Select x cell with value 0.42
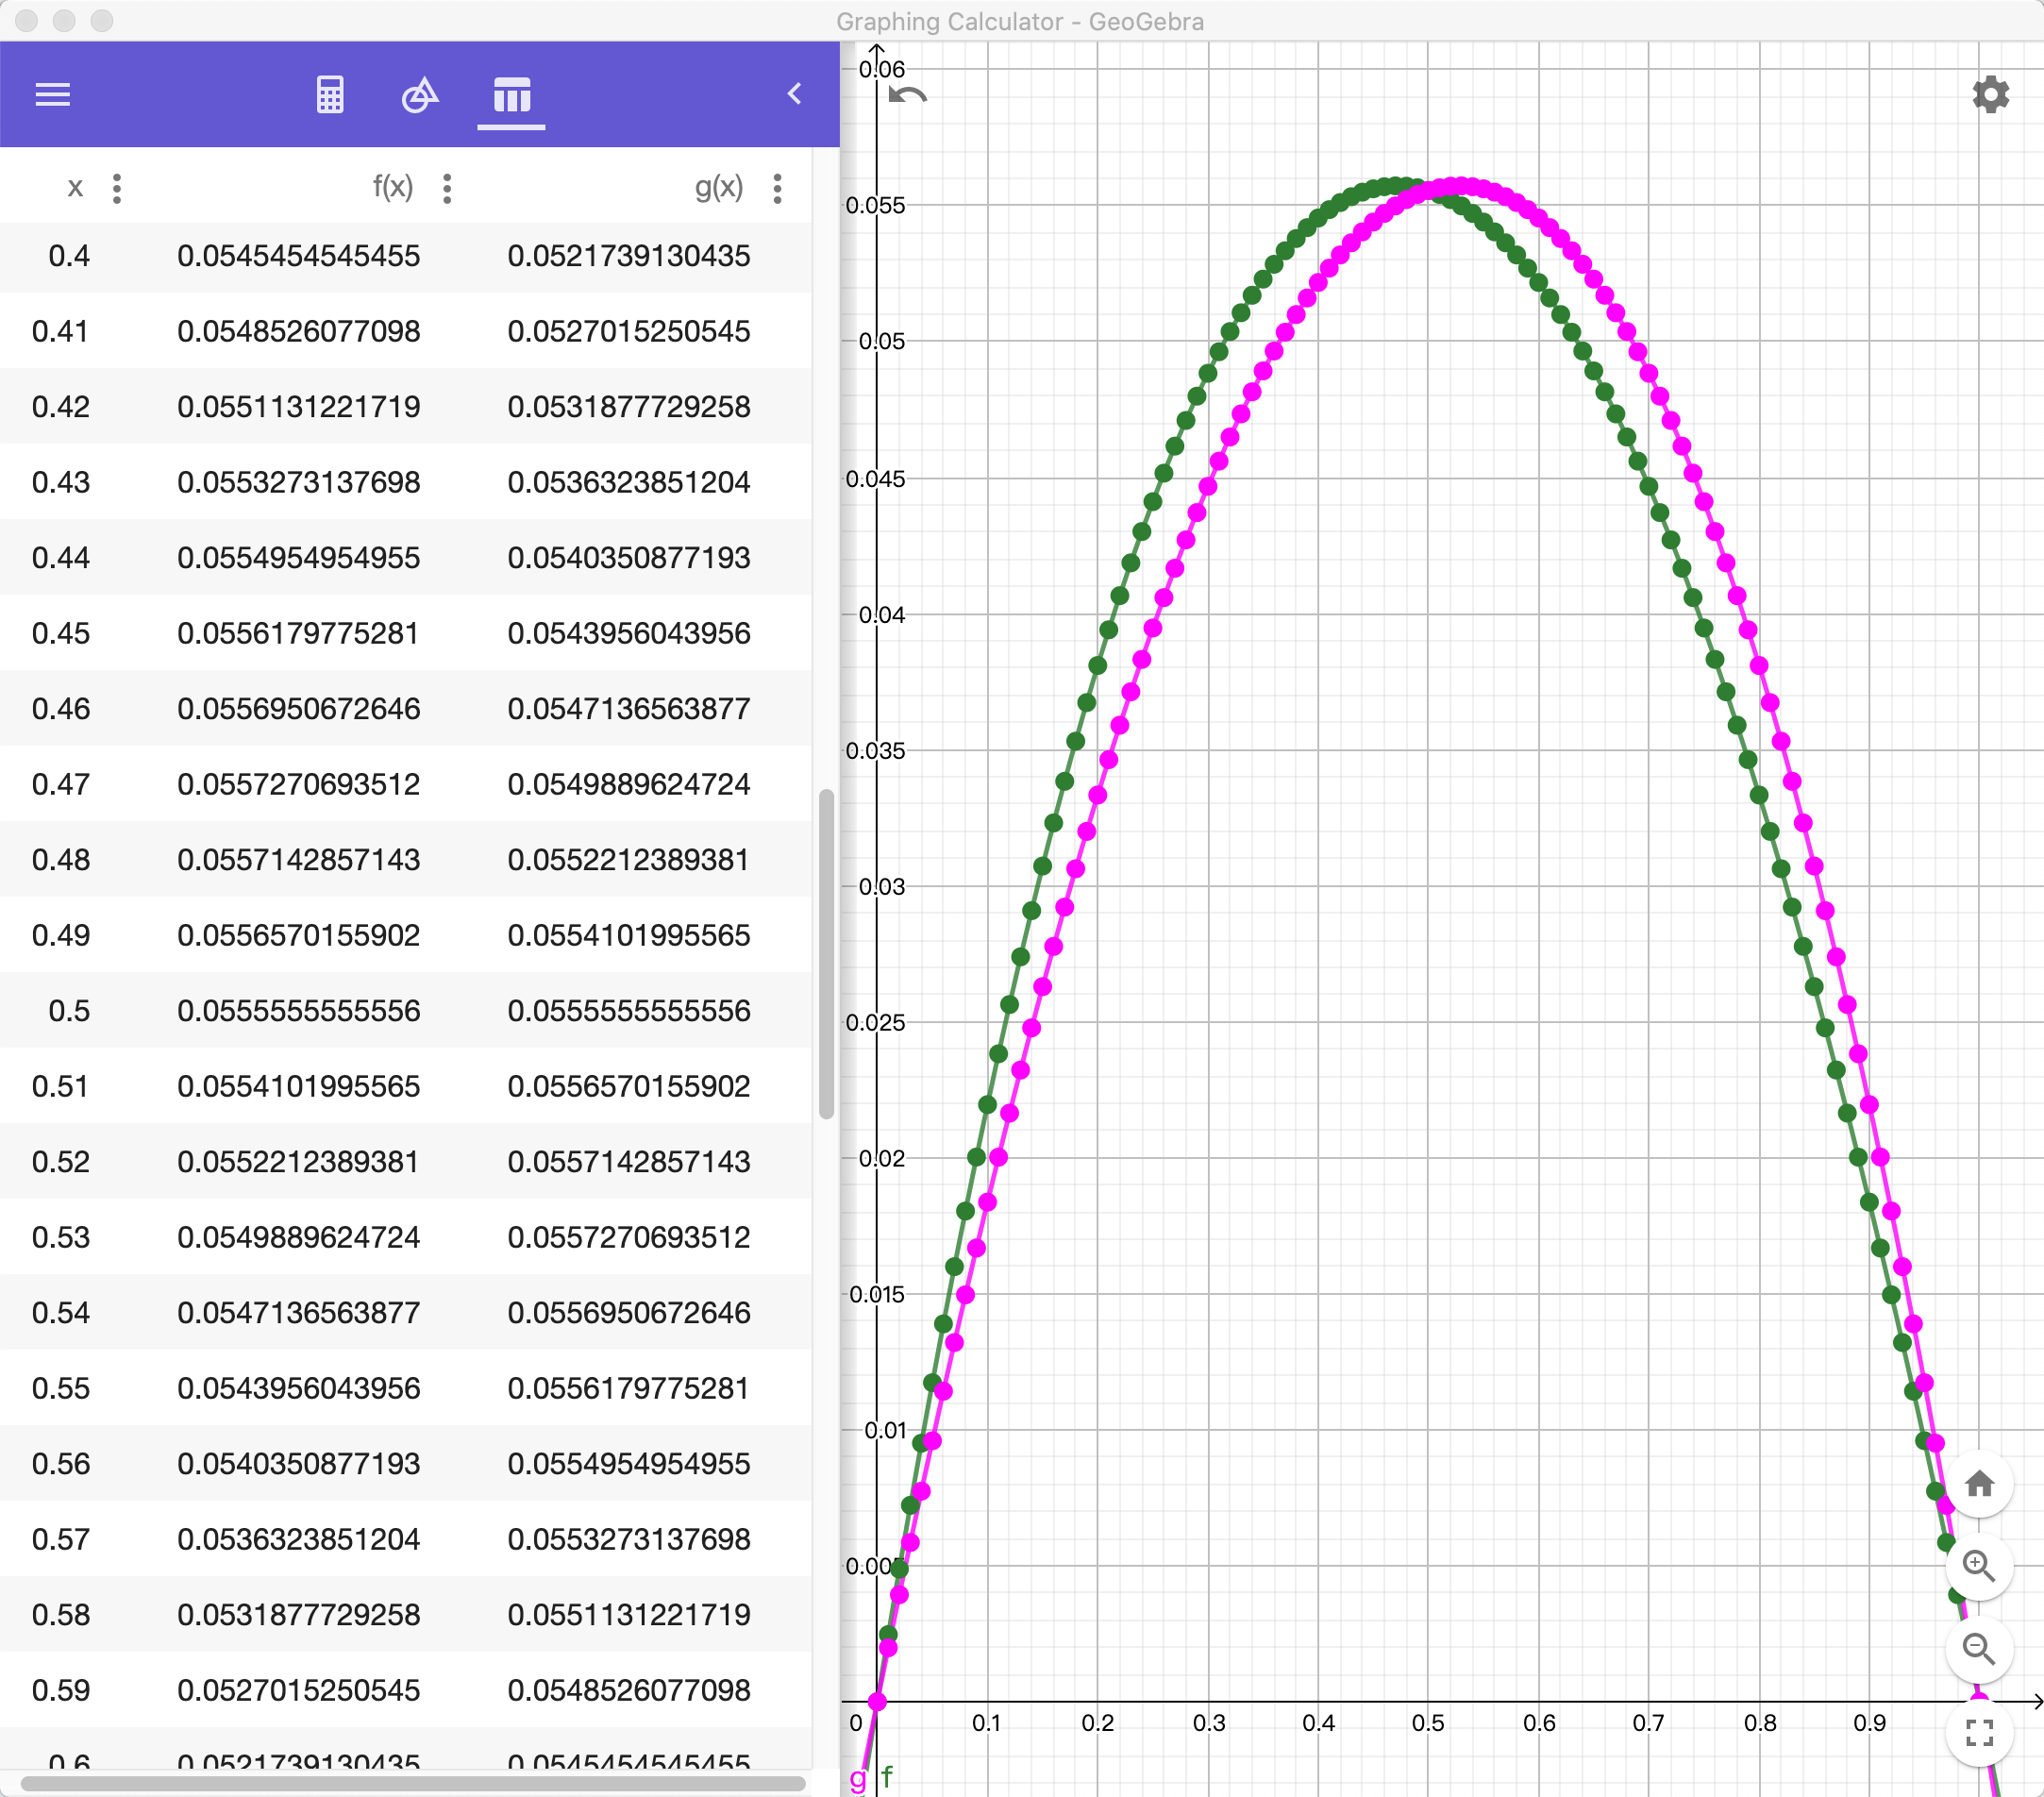 coord(61,407)
